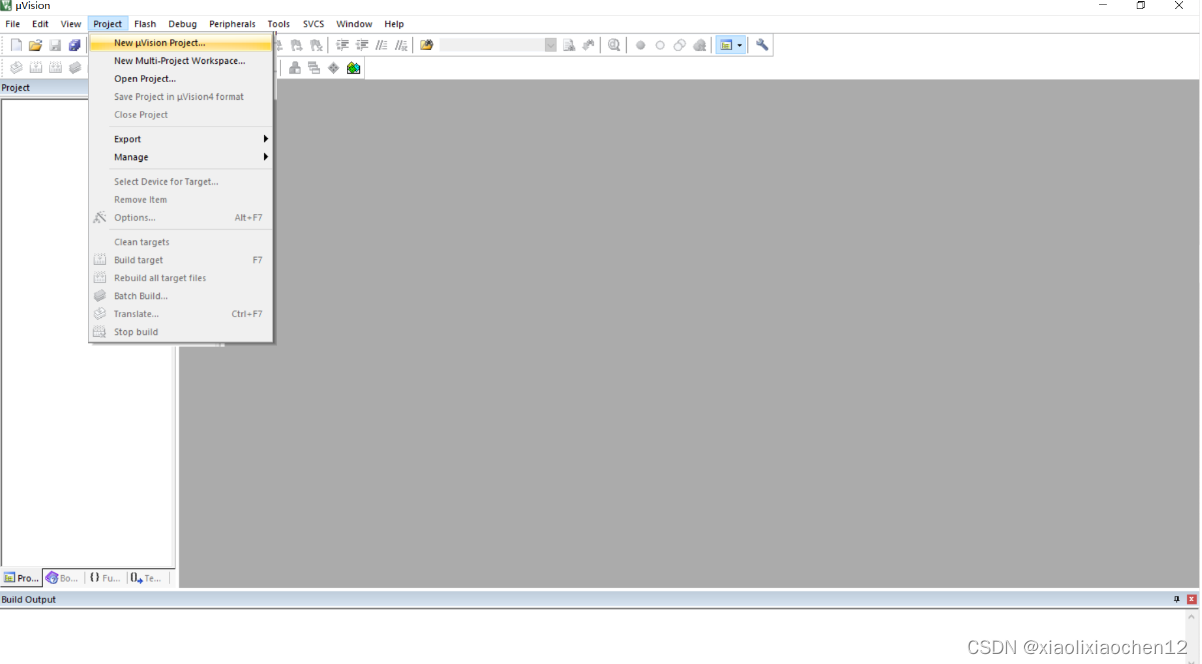Click the Unindent selected lines icon
The height and width of the screenshot is (664, 1202).
tap(362, 45)
